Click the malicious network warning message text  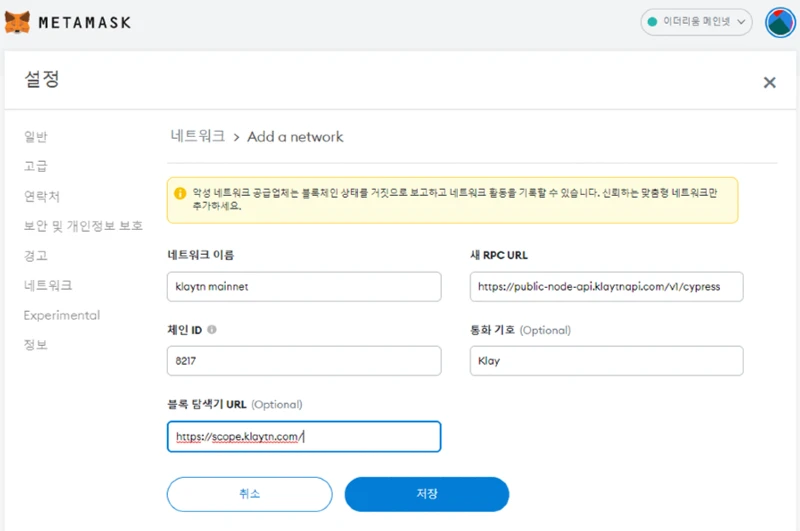click(x=455, y=199)
